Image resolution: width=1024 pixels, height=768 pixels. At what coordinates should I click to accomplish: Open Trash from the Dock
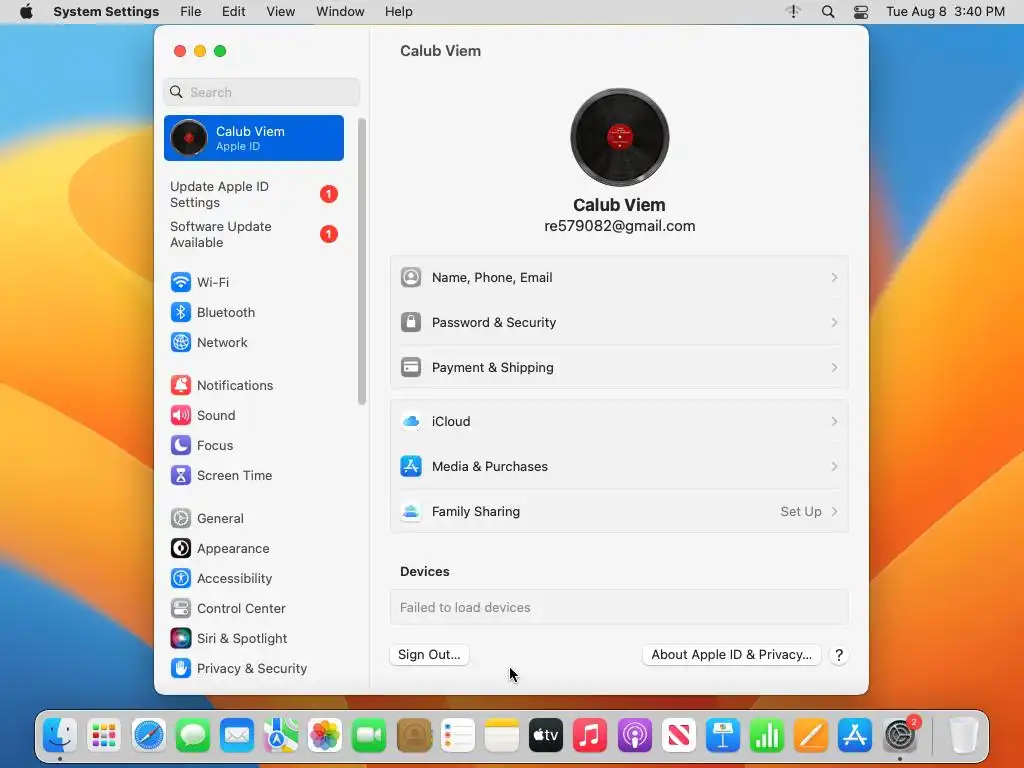coord(963,735)
